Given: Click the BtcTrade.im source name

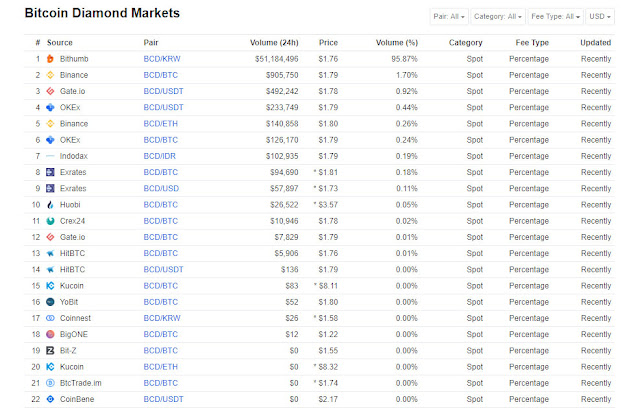Looking at the screenshot, I should point(80,383).
